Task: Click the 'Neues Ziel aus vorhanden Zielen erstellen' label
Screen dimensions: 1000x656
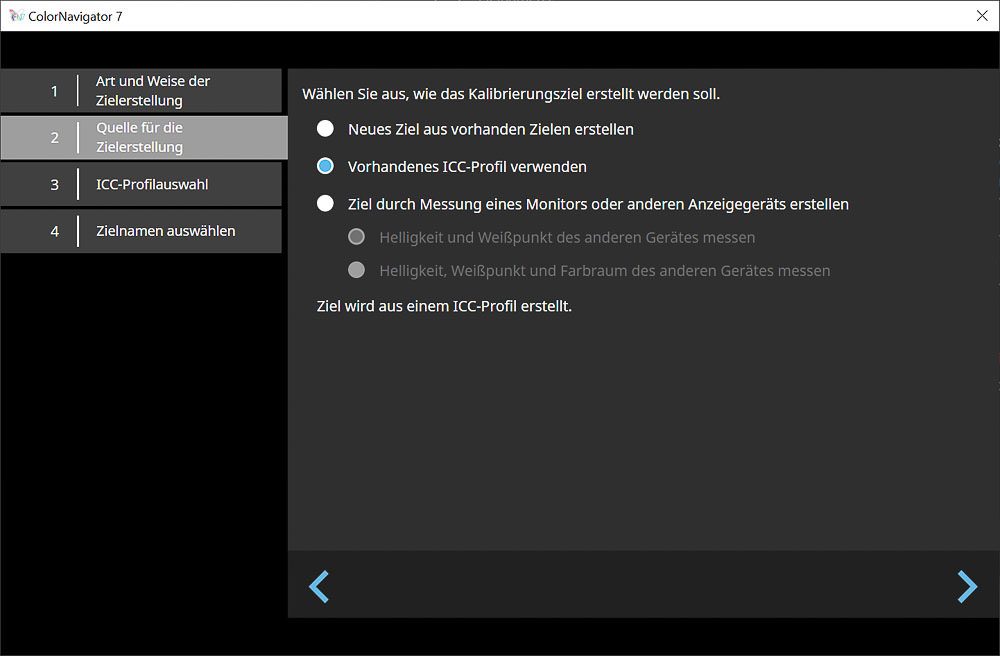Action: 490,129
